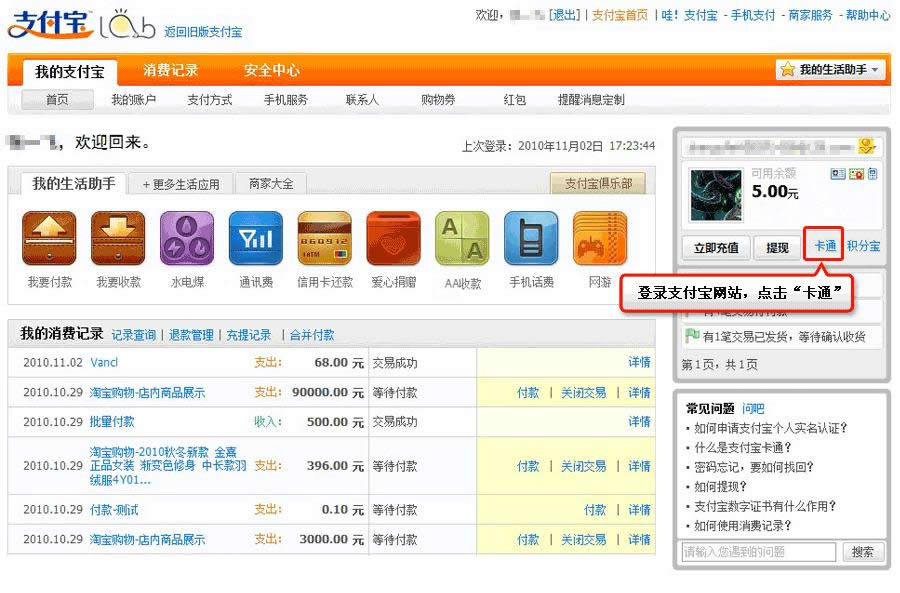This screenshot has width=900, height=593.
Task: Open the 安全中心 main tab
Action: pos(271,70)
